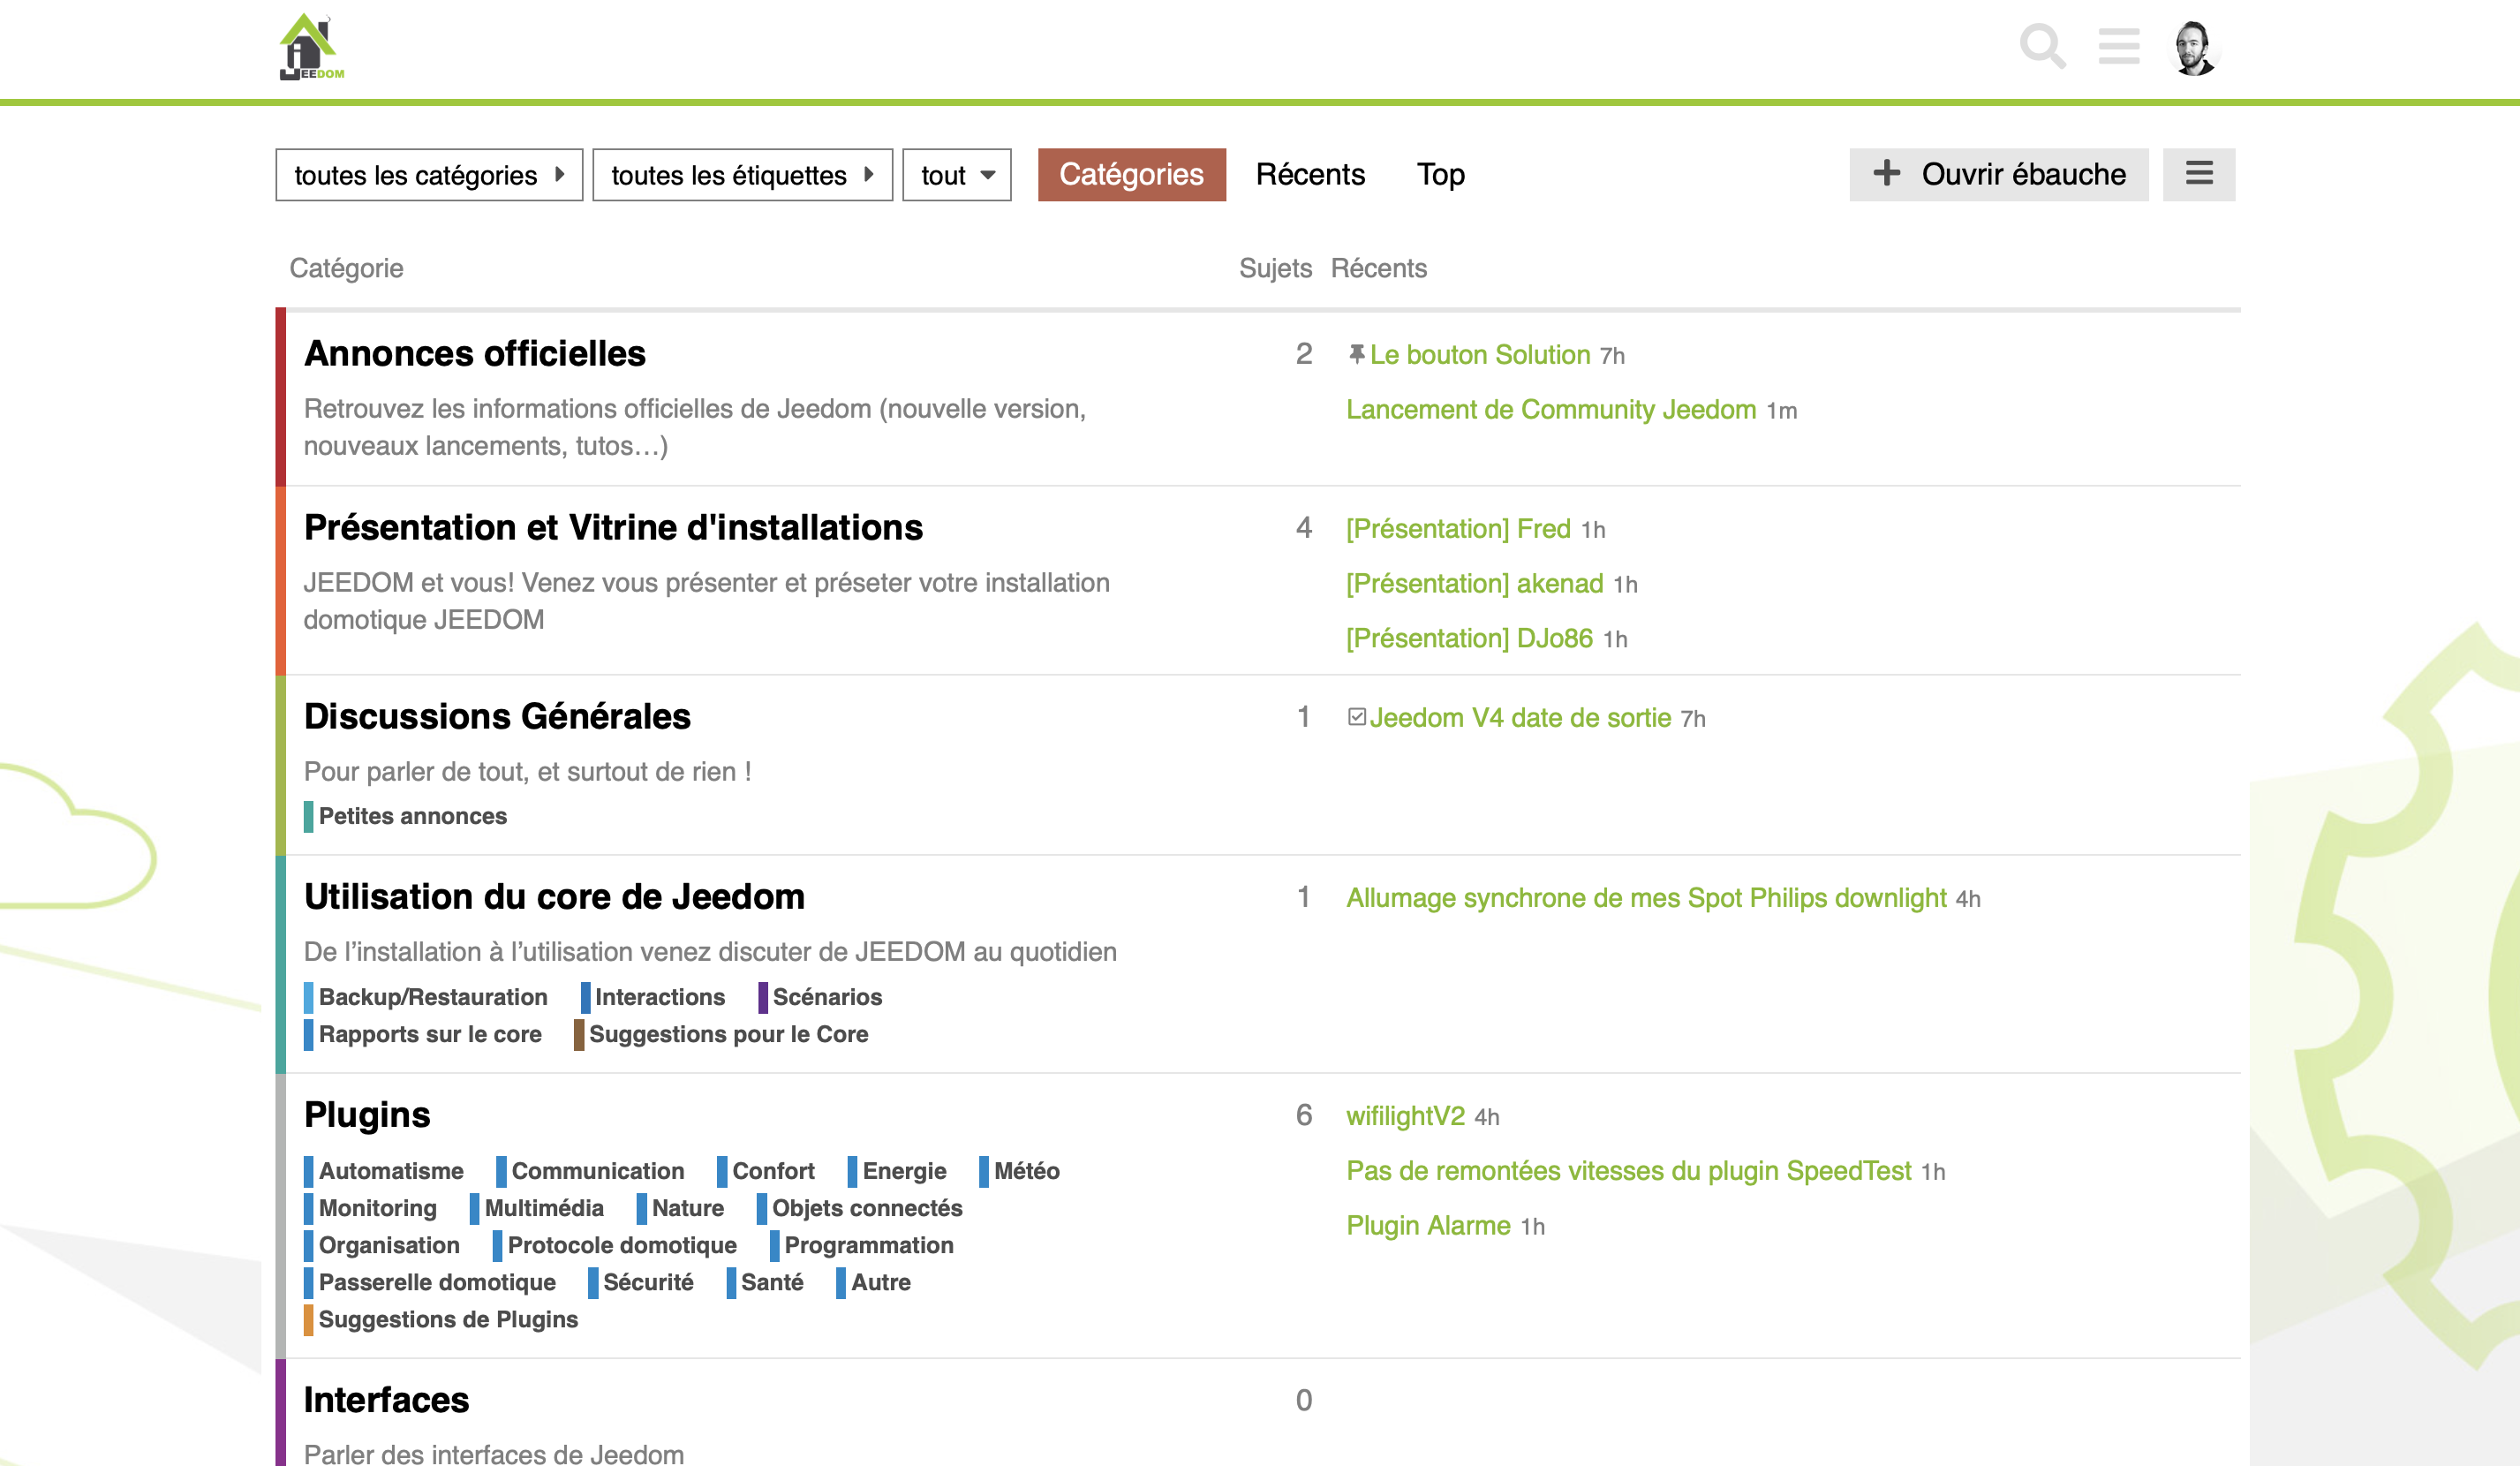Expand the toutes les catégories dropdown

[429, 175]
